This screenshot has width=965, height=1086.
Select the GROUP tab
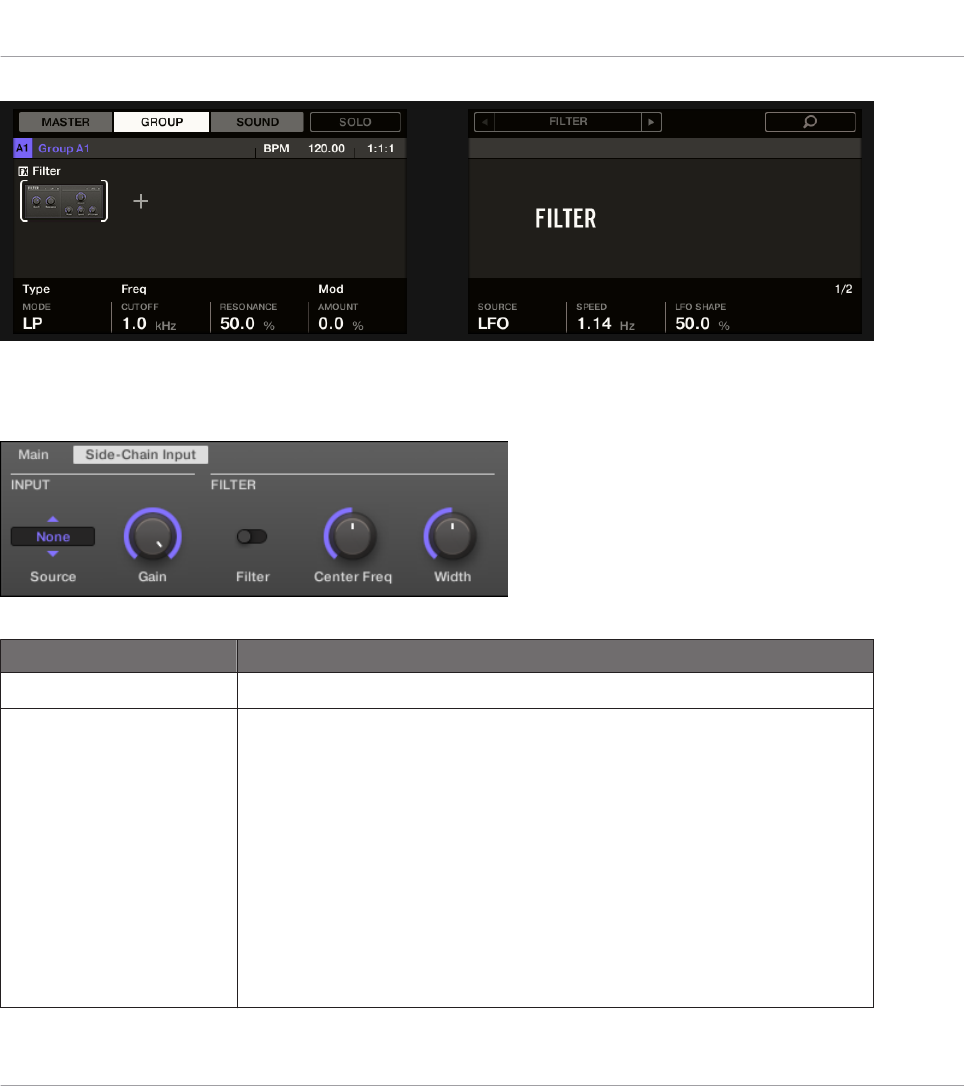click(x=161, y=122)
